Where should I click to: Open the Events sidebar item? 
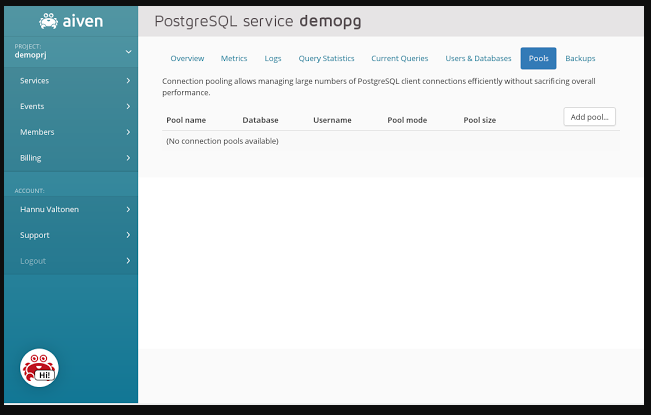pos(32,106)
